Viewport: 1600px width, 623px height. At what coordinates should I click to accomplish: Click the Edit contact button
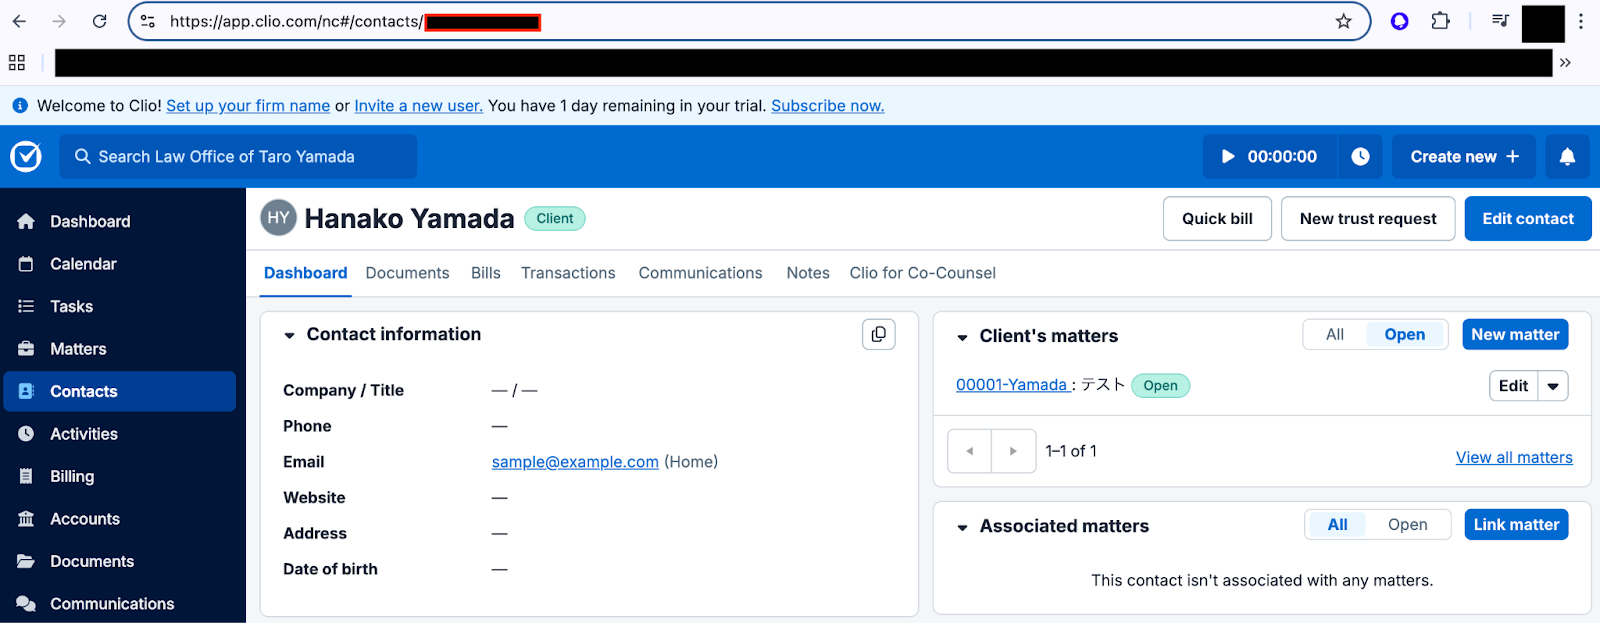pos(1527,219)
